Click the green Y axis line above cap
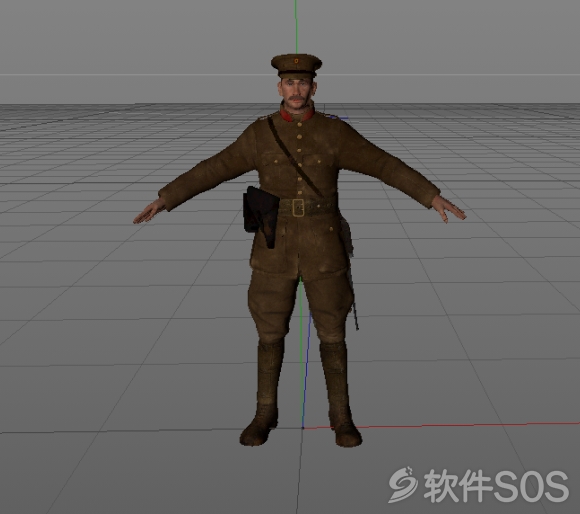The width and height of the screenshot is (580, 514). 296,27
